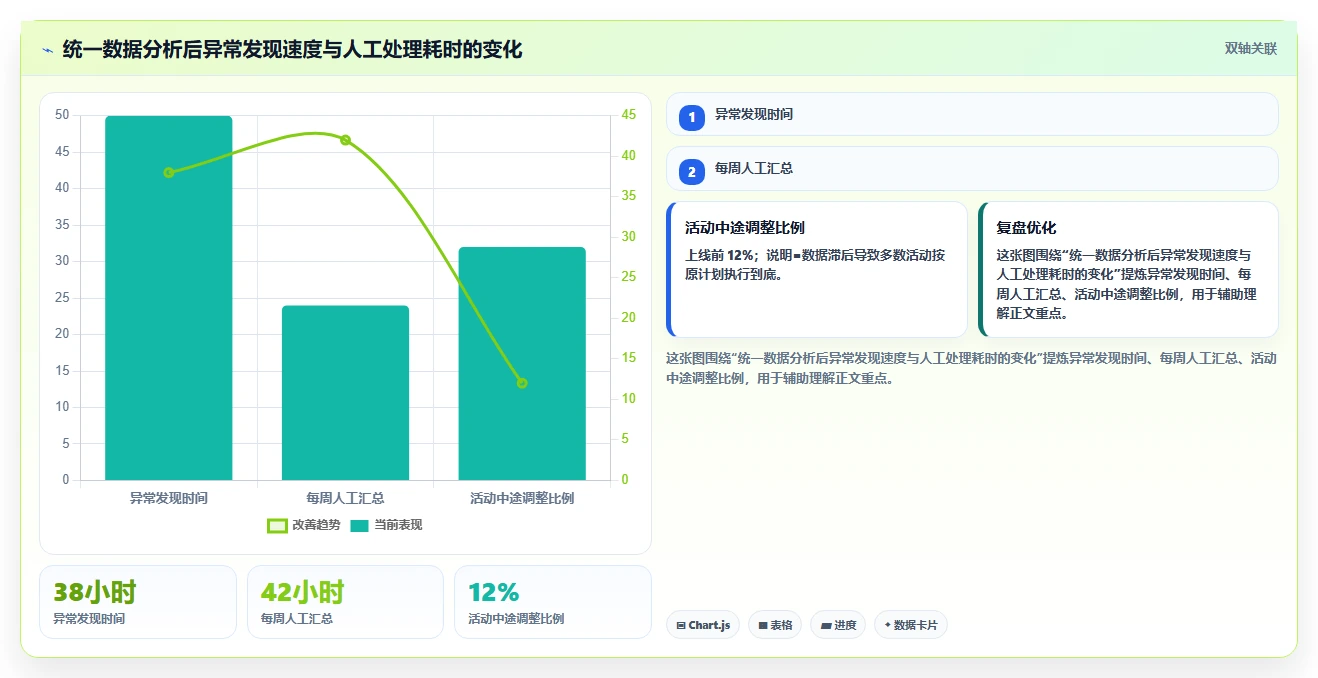The height and width of the screenshot is (678, 1318).
Task: Click the trend line point on 活动中途调整比例
Action: [x=522, y=383]
